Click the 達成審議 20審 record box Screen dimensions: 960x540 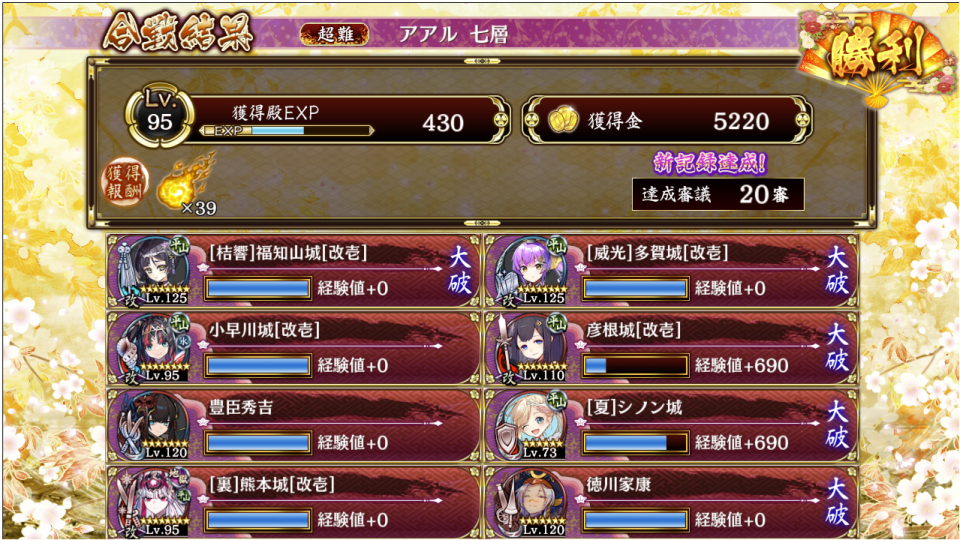pos(718,195)
